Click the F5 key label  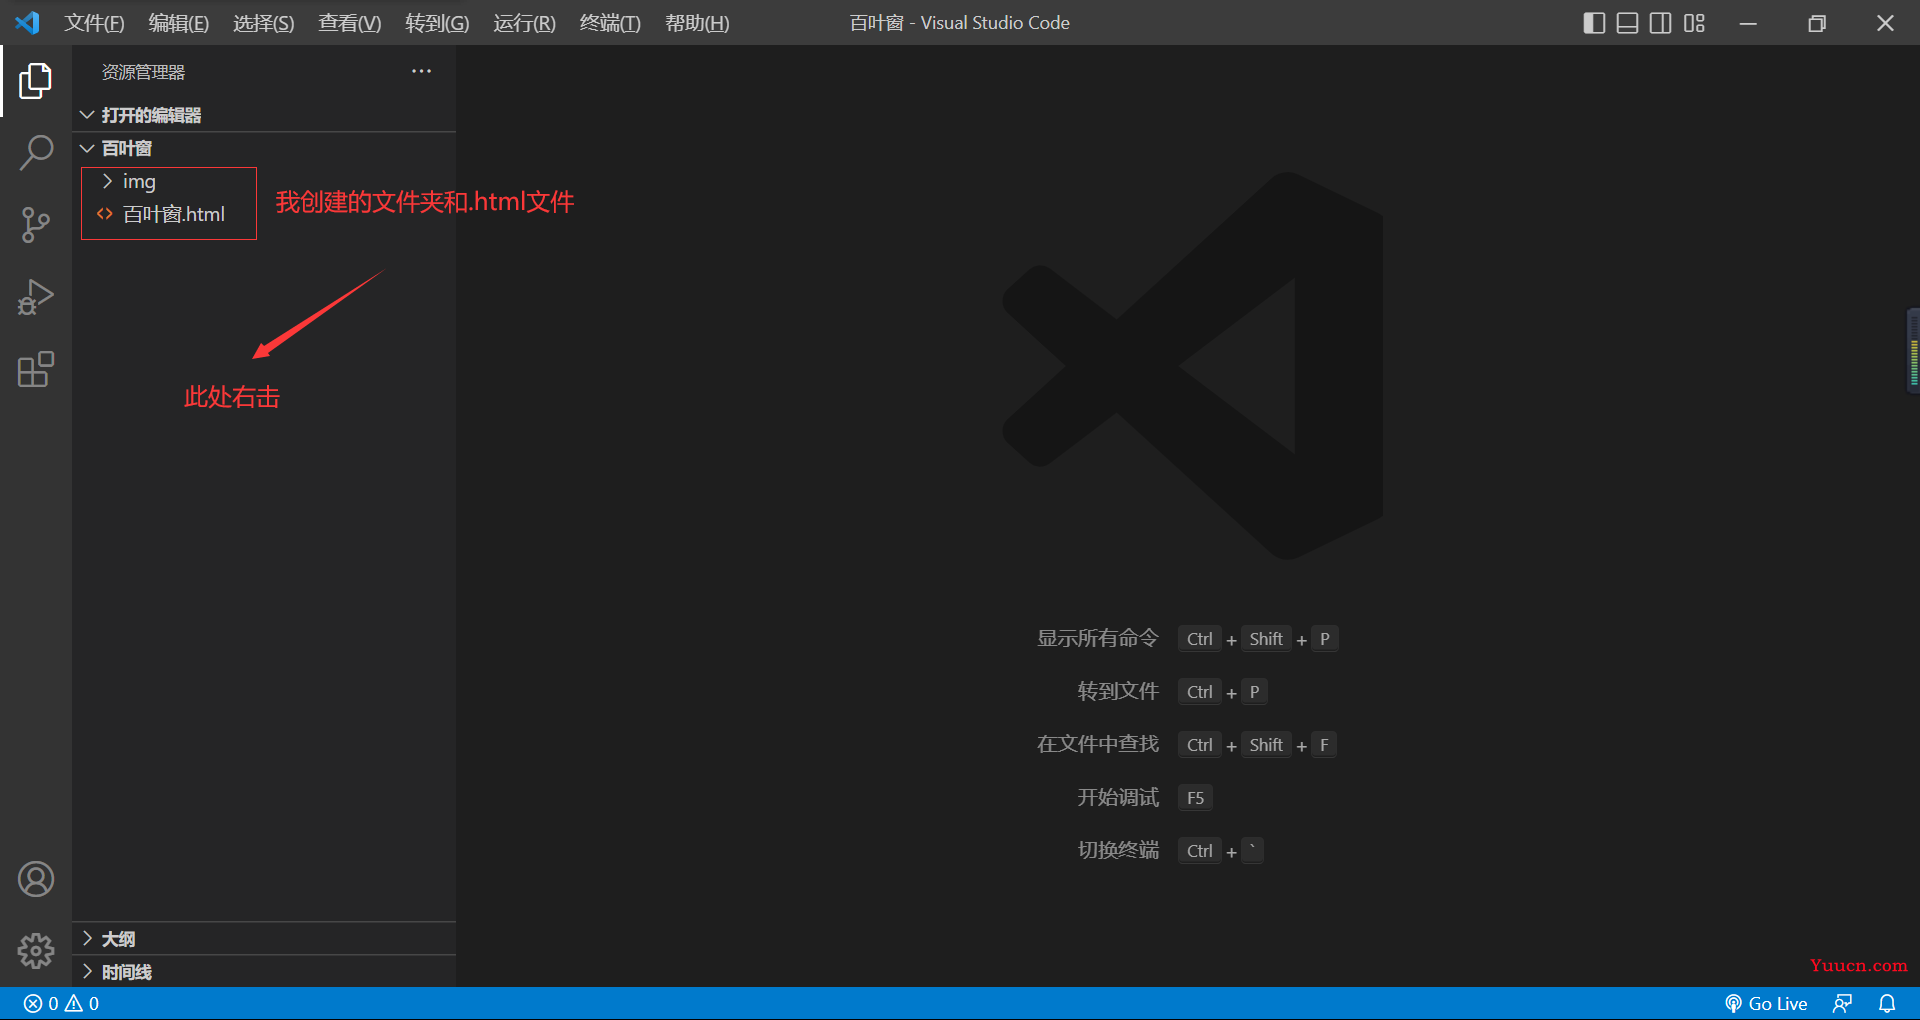[x=1195, y=798]
